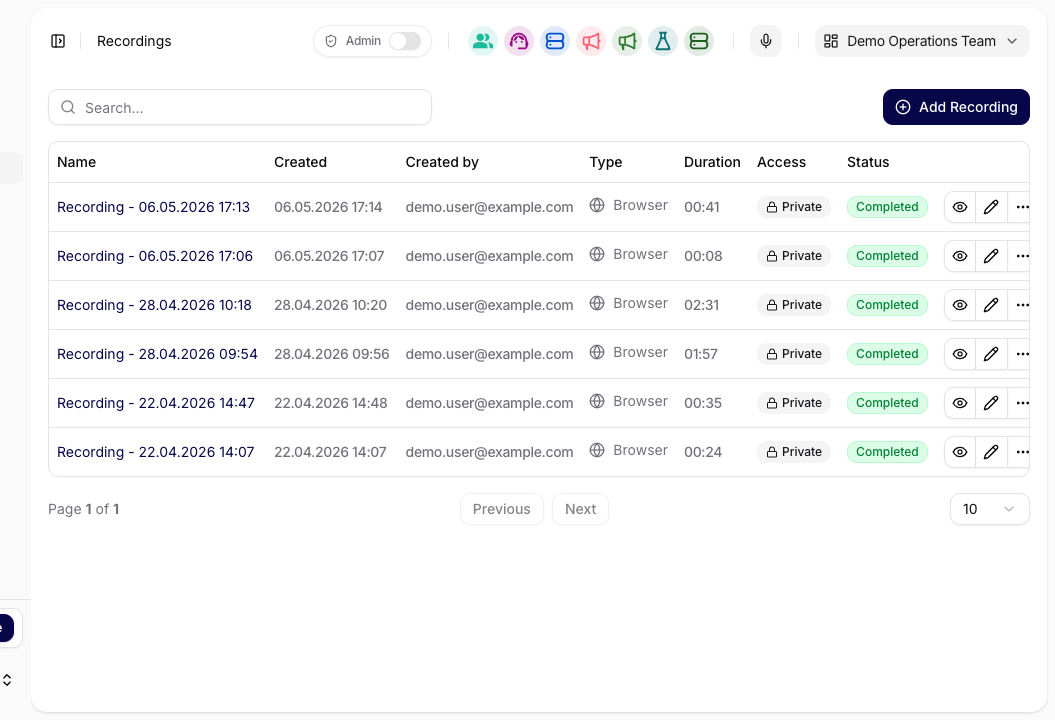Edit recording 22.04.2026 14:07 with pencil icon

(991, 452)
